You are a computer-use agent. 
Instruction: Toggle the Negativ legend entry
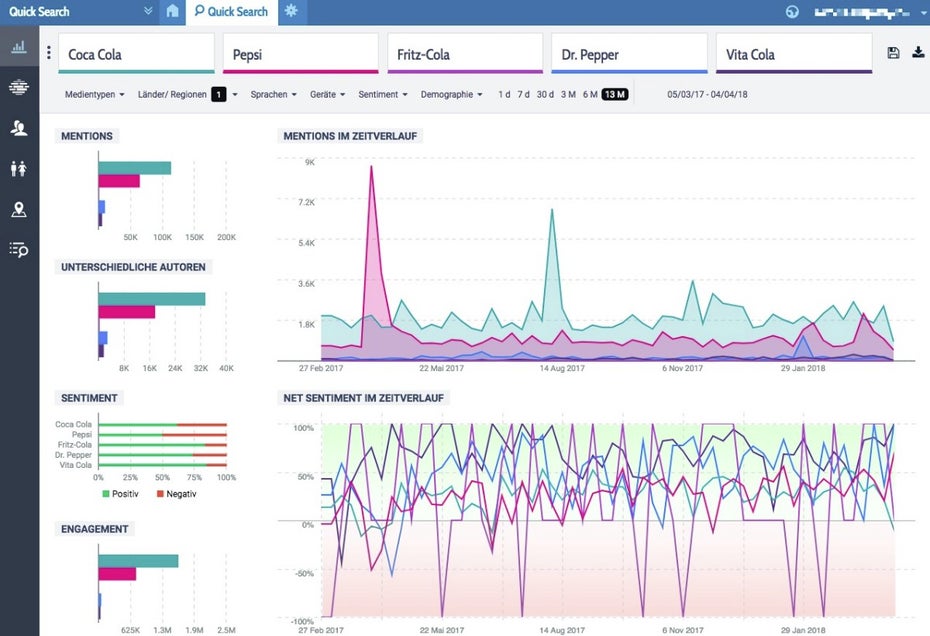point(176,494)
